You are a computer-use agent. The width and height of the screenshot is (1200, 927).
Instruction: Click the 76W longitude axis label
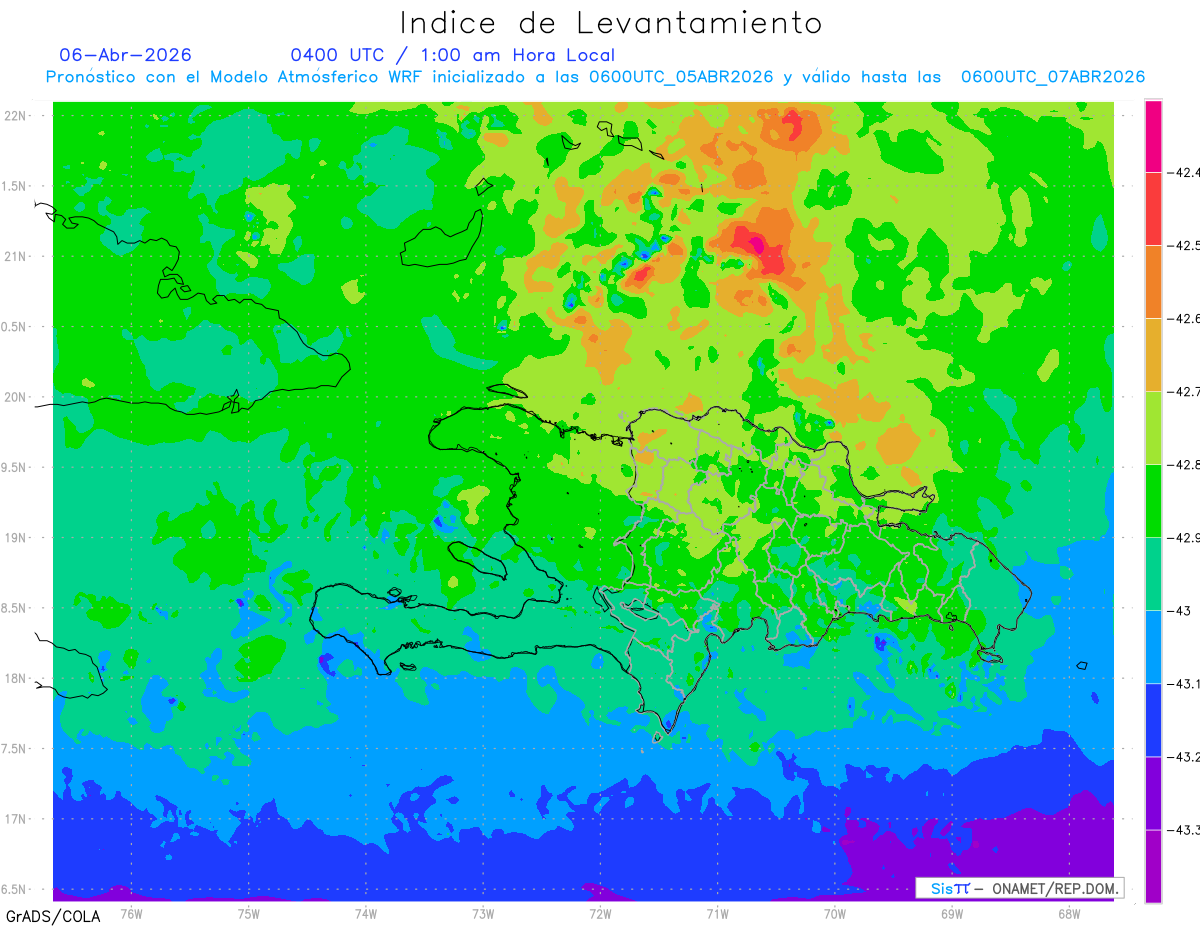(131, 912)
